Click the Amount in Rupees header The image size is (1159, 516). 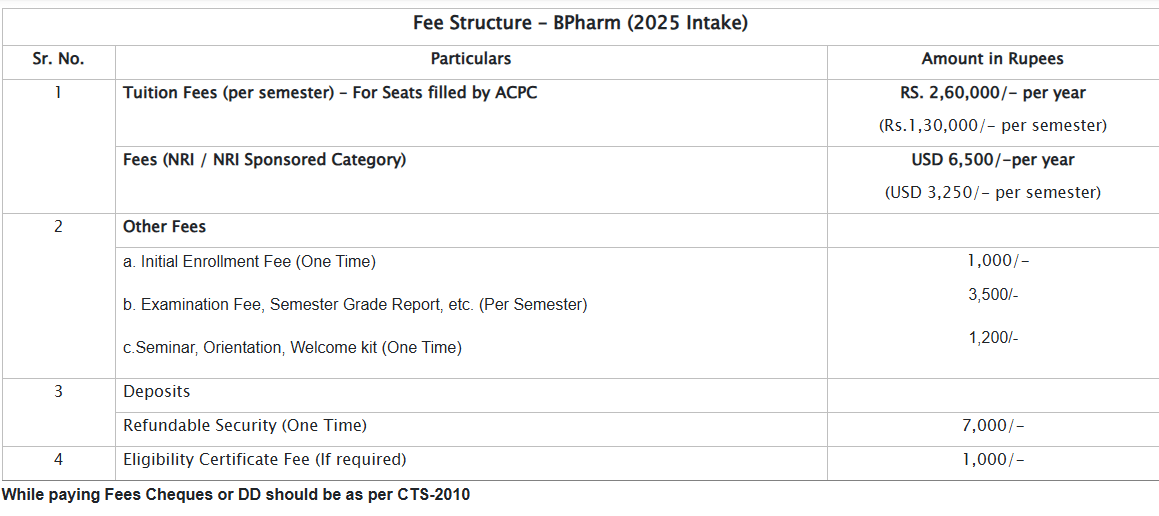(x=992, y=59)
